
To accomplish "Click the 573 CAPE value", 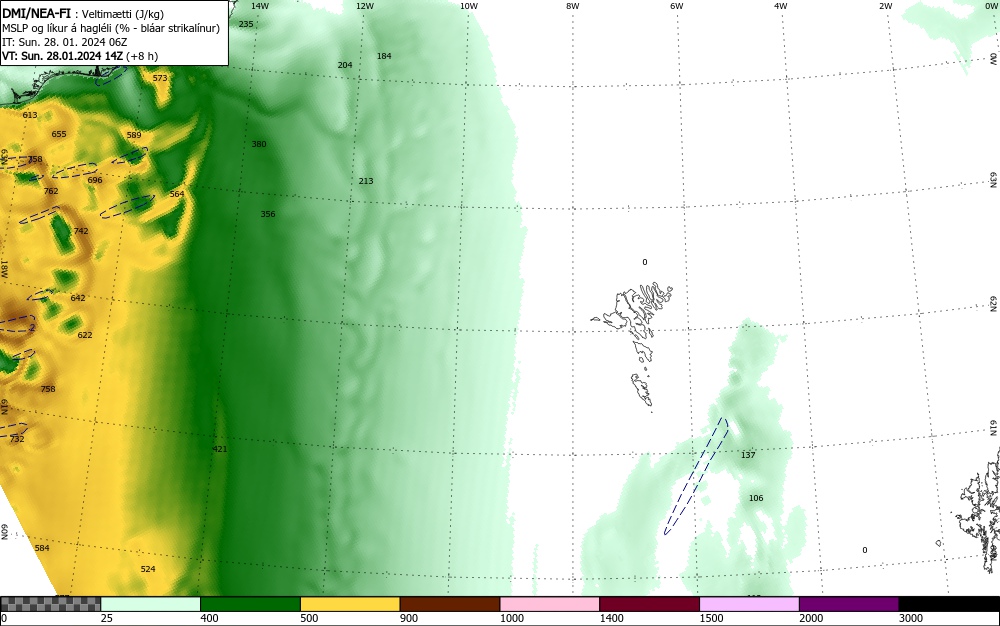I will [x=160, y=78].
